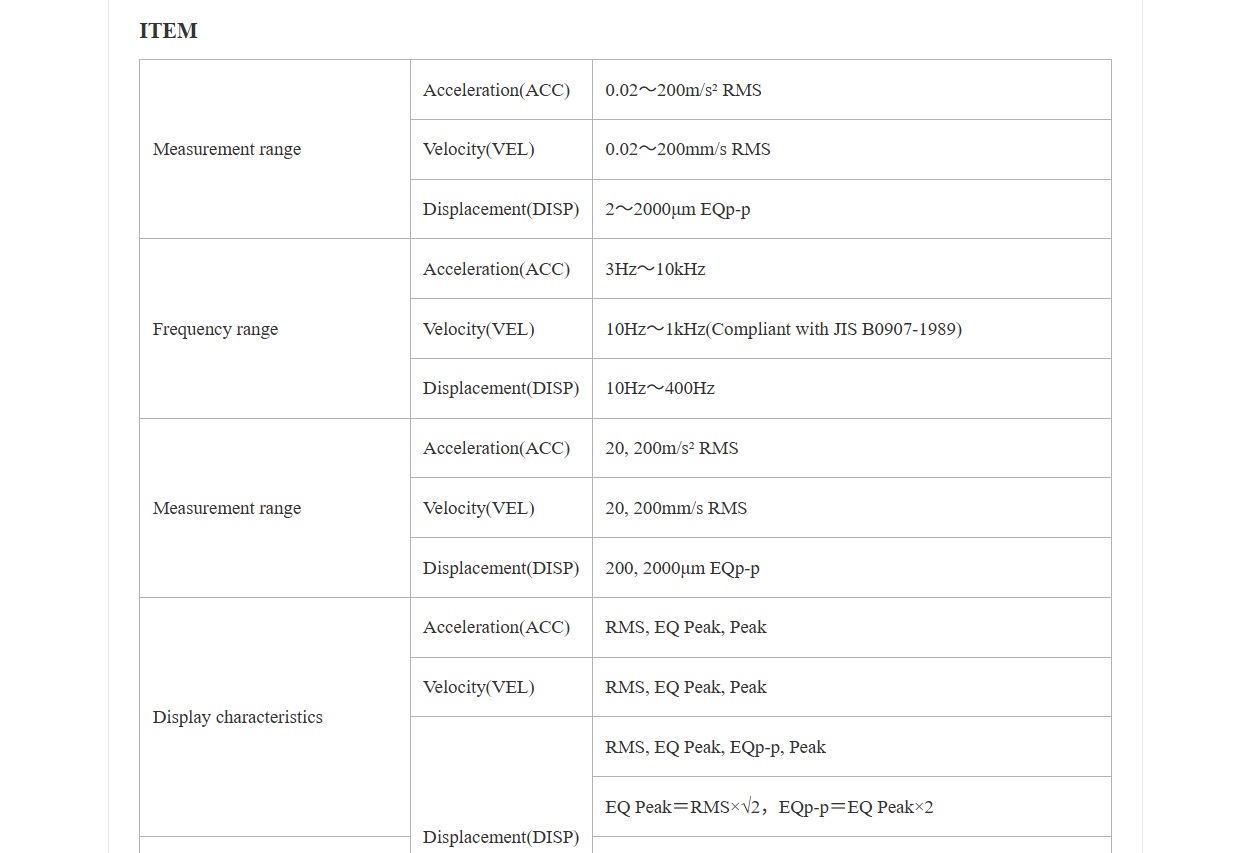Click the ITEM heading
This screenshot has width=1243, height=853.
click(x=168, y=31)
